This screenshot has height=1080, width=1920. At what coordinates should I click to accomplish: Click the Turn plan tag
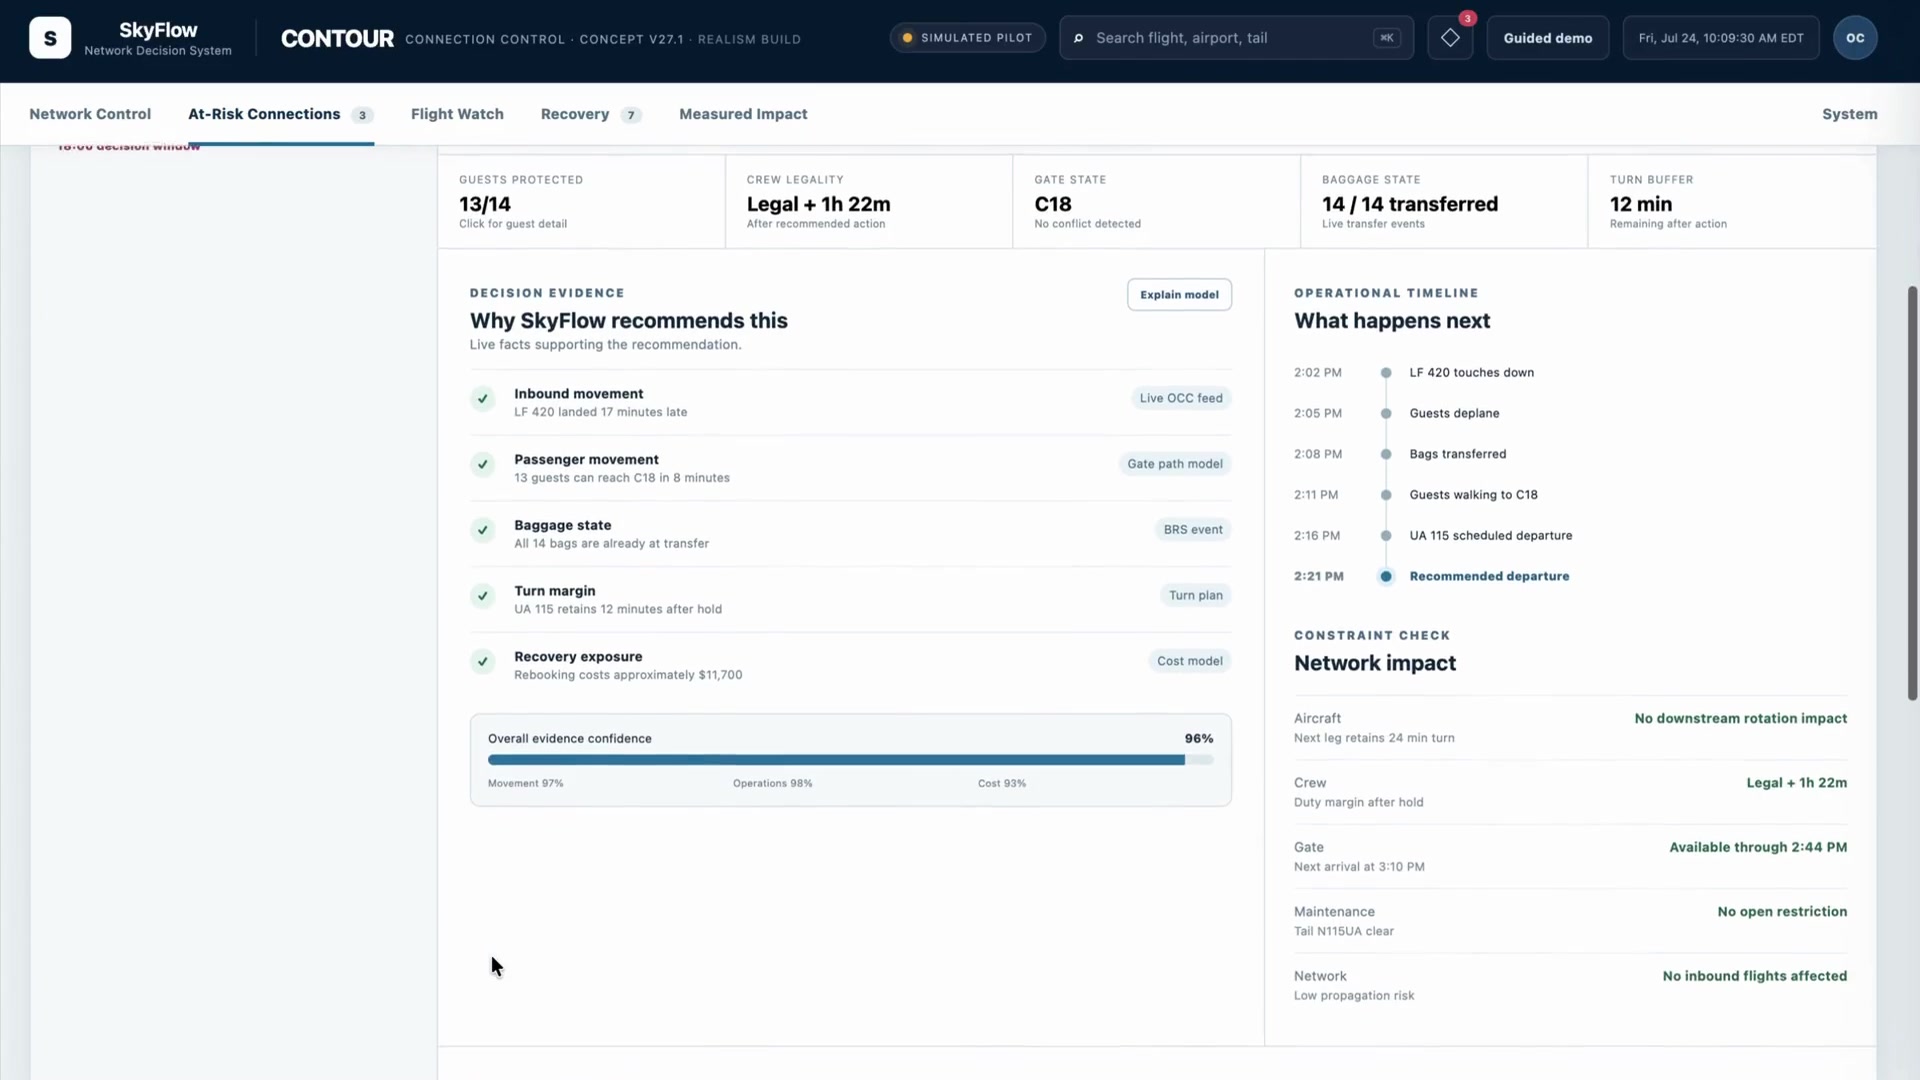click(1195, 595)
